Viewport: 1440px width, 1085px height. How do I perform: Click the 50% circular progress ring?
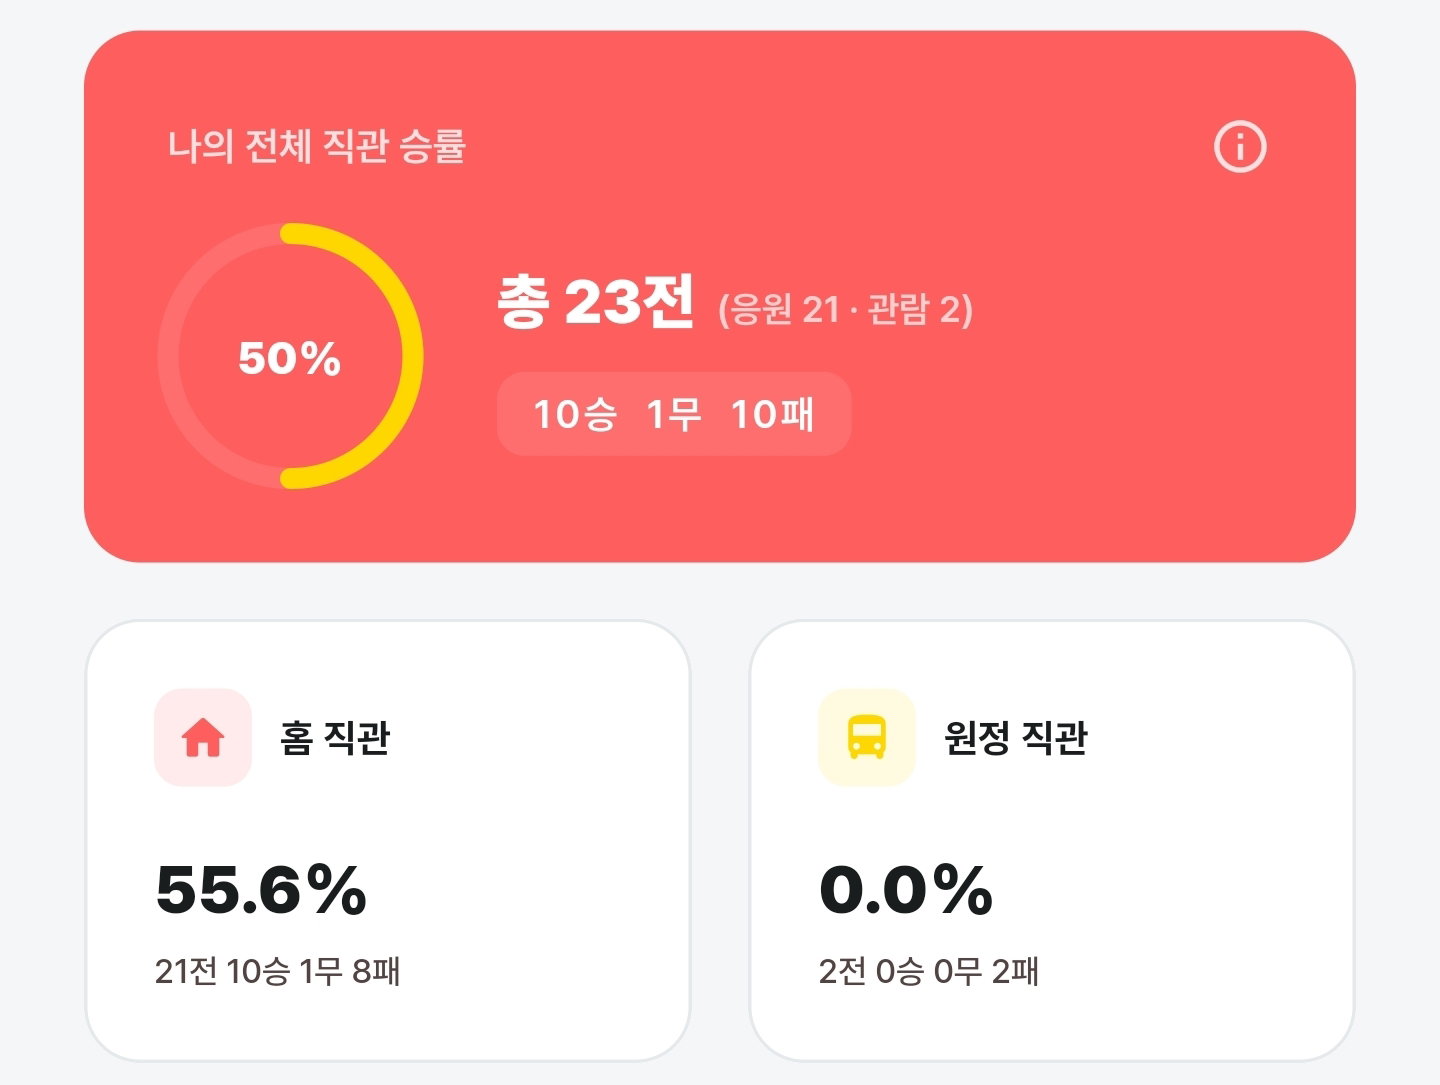tap(290, 356)
